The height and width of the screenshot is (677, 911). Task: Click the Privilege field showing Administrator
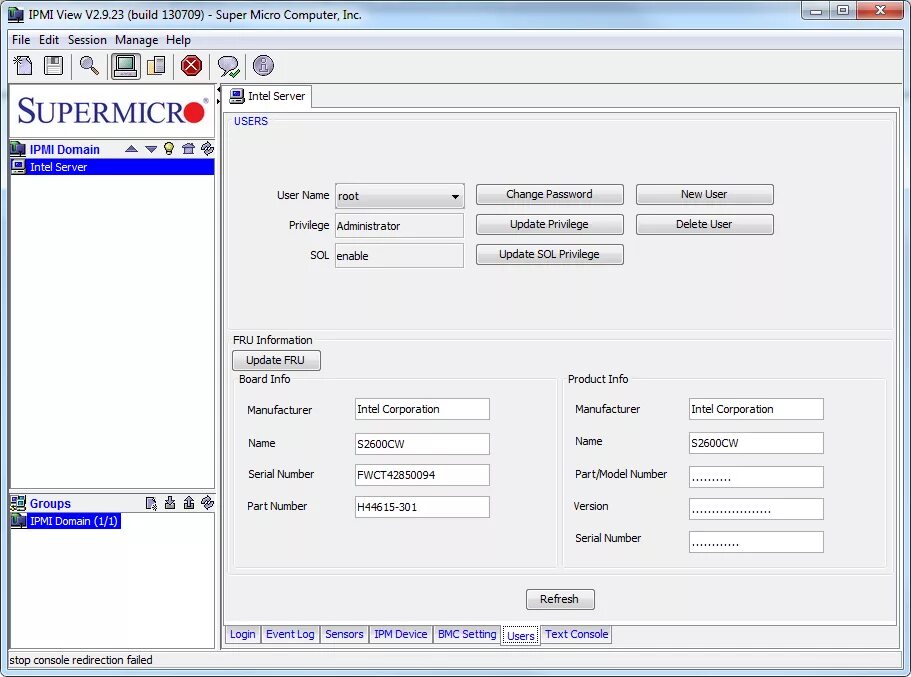400,225
